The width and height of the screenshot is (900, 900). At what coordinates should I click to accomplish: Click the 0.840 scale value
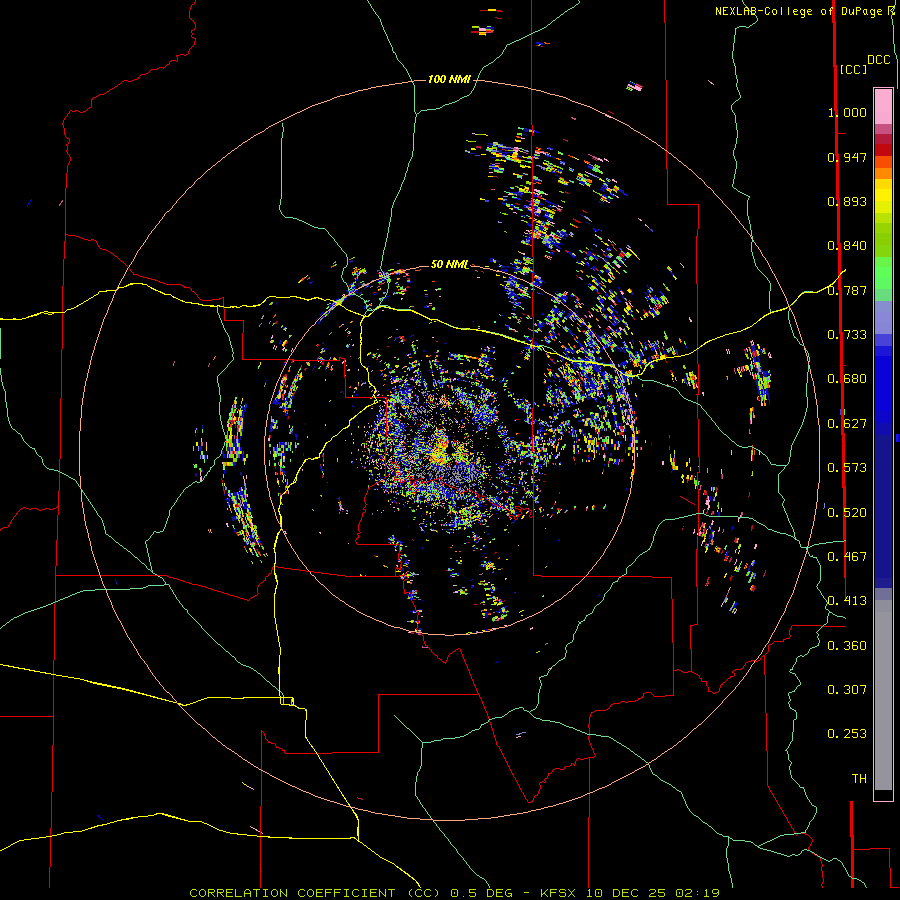click(x=847, y=246)
